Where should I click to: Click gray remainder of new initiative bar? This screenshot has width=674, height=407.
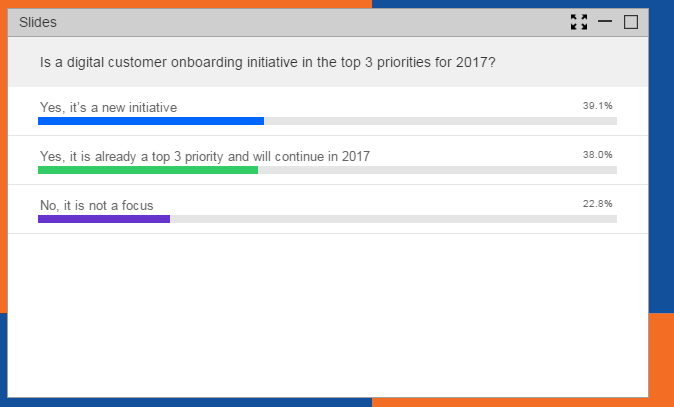441,121
